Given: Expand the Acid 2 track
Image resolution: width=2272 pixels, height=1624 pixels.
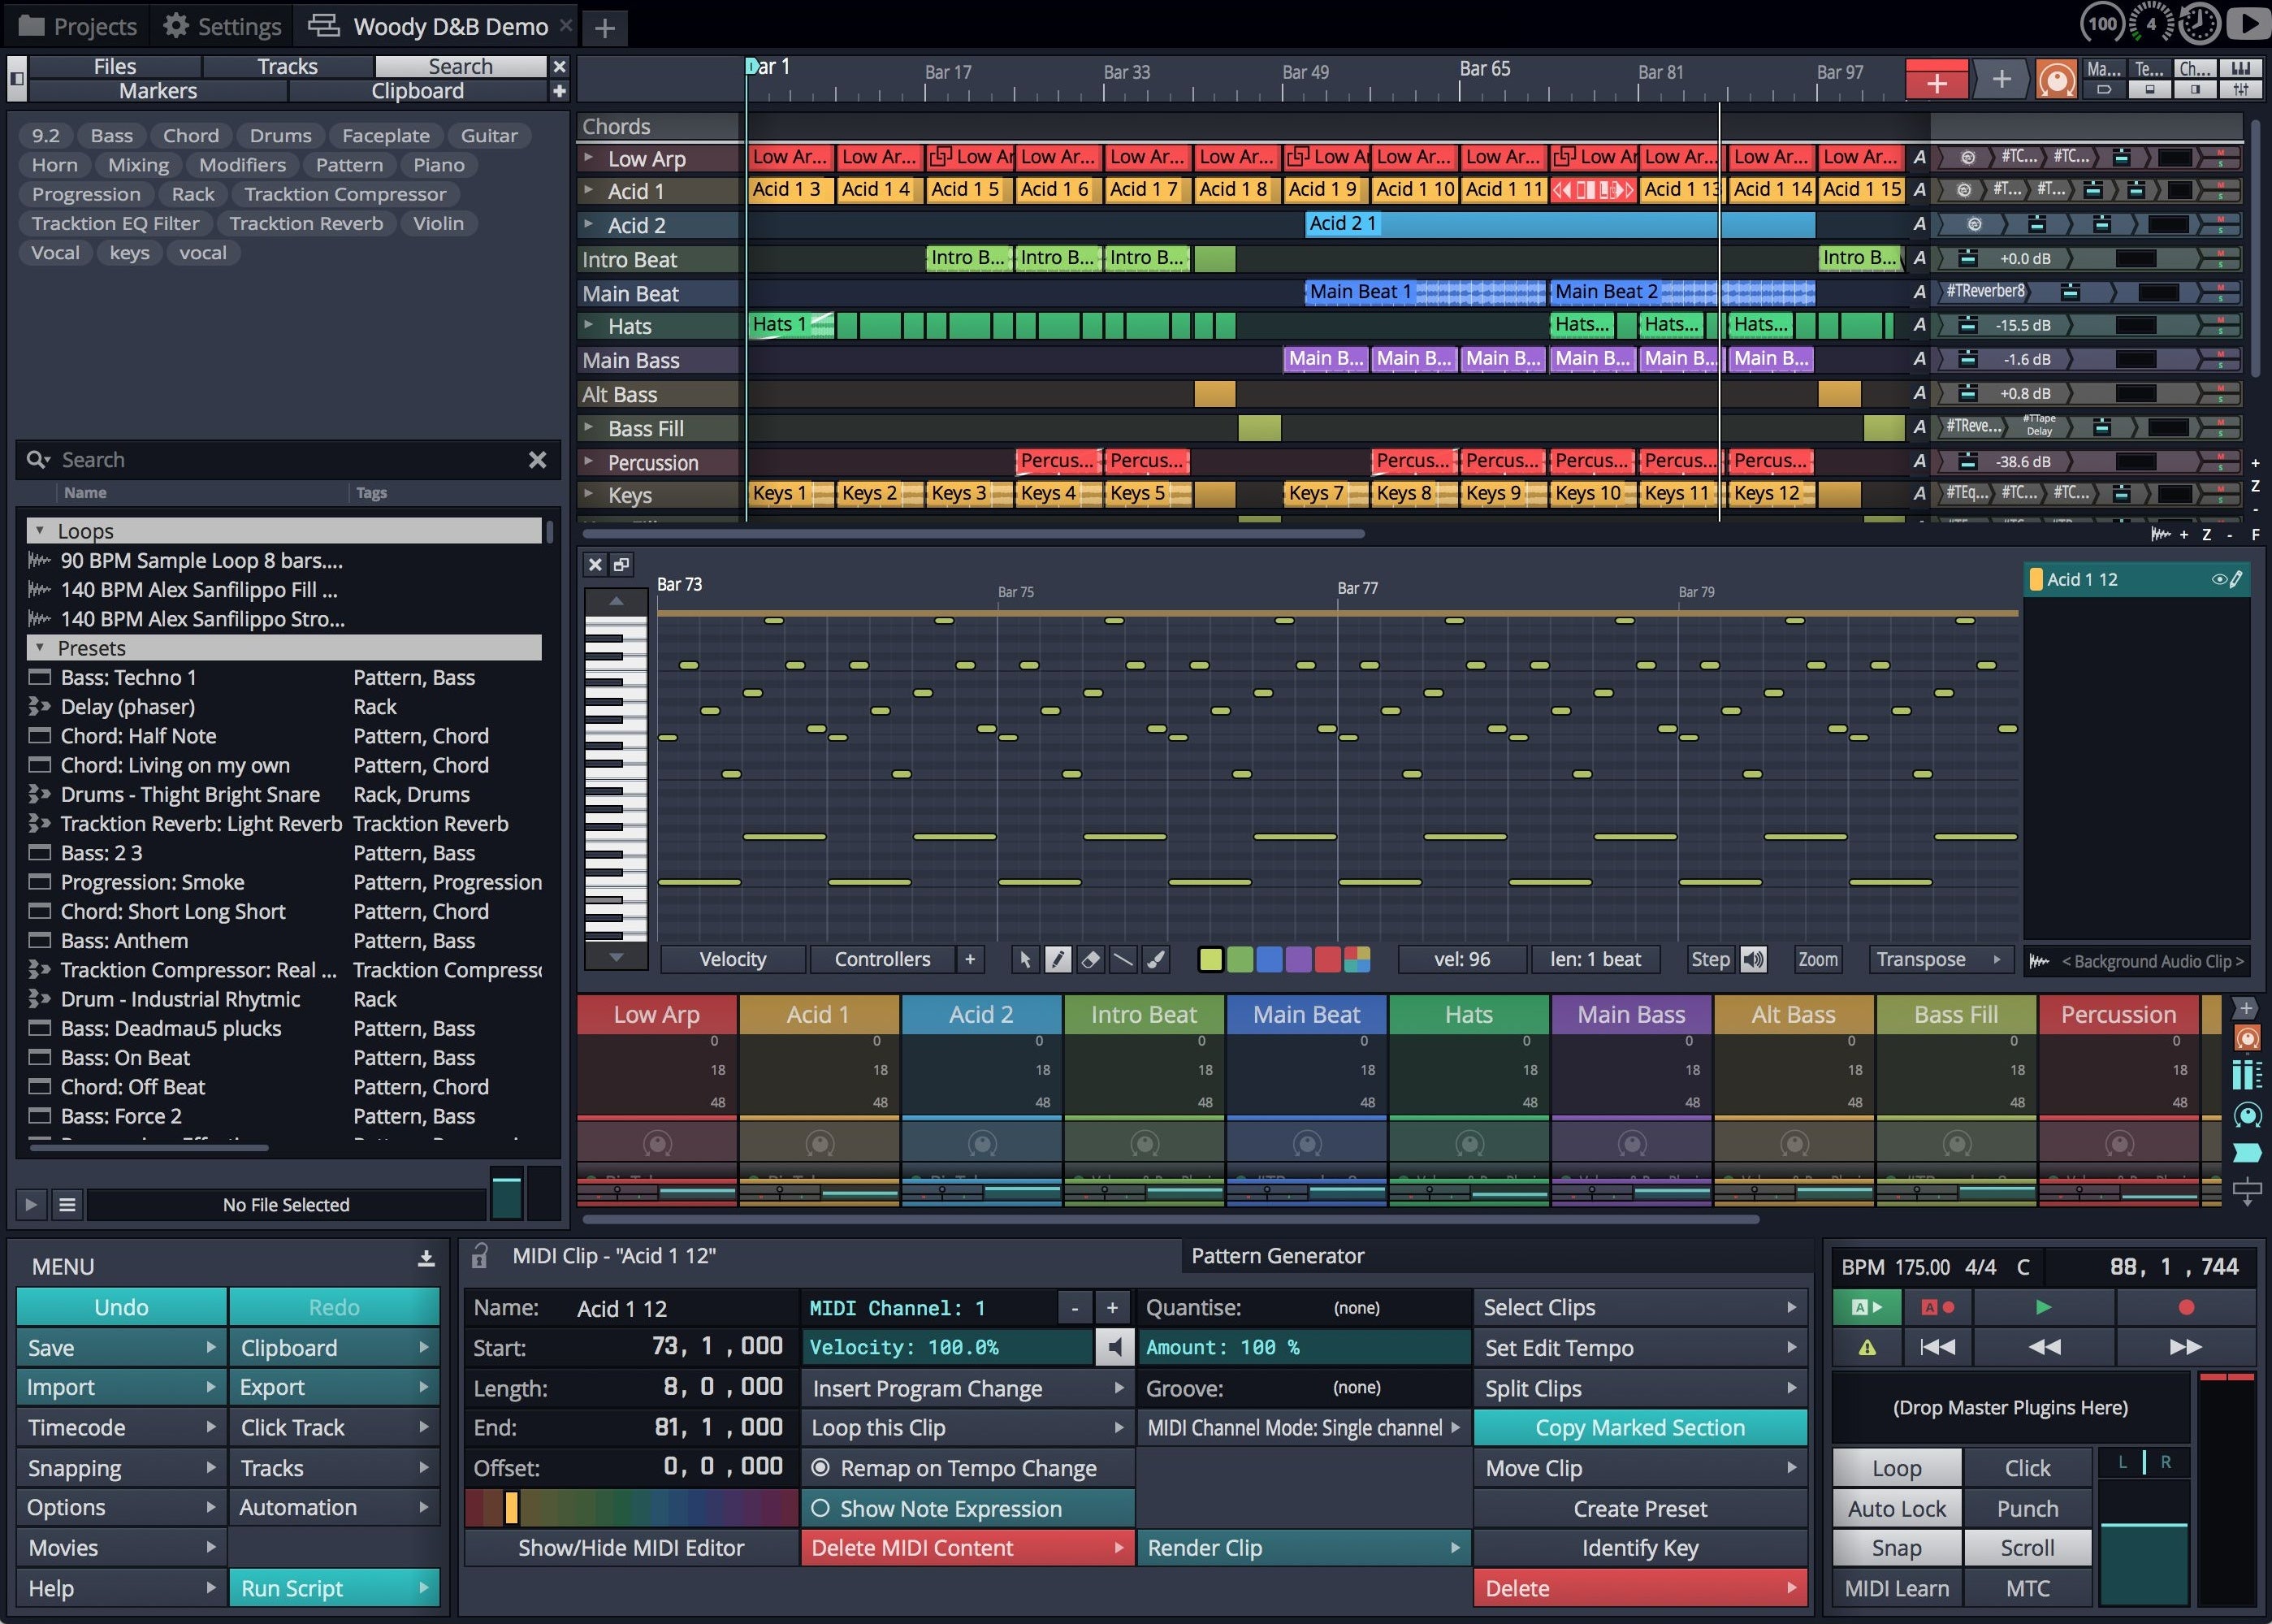Looking at the screenshot, I should [589, 224].
